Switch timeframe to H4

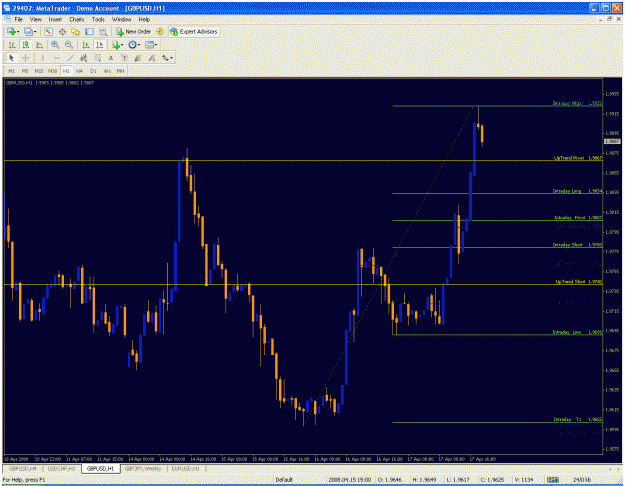coord(79,71)
